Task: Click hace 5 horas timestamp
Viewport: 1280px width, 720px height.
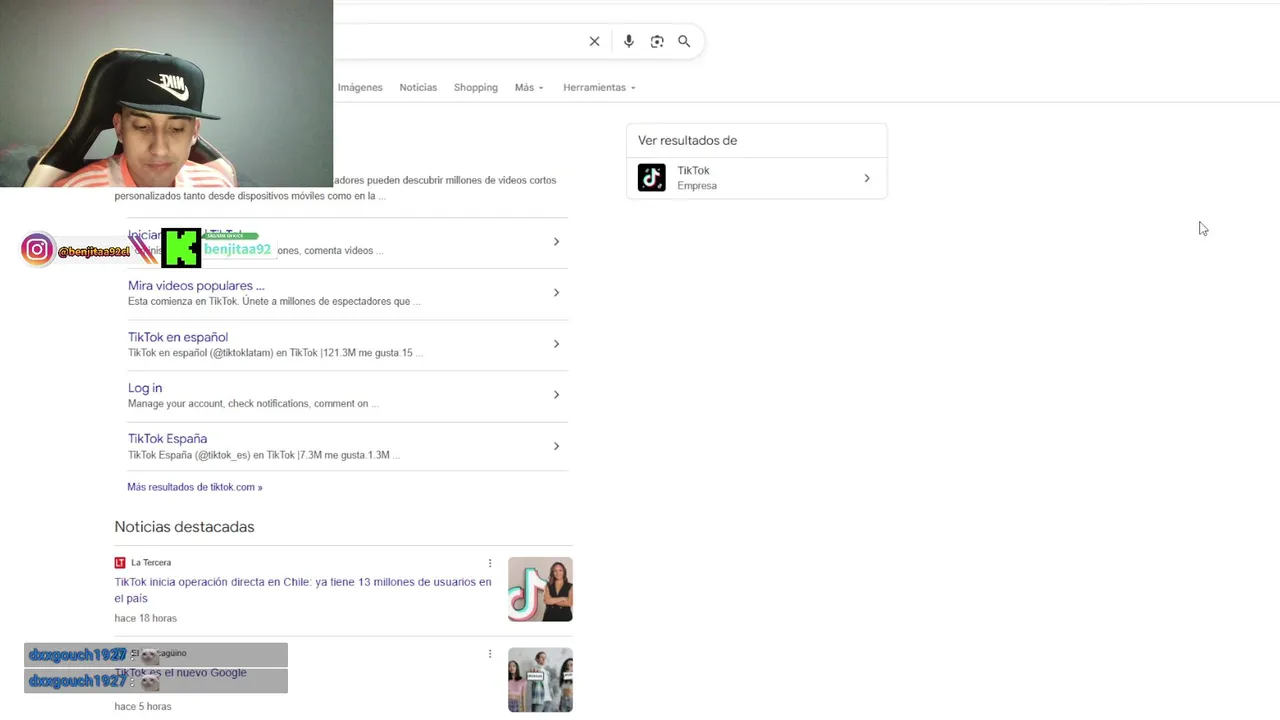Action: 143,706
